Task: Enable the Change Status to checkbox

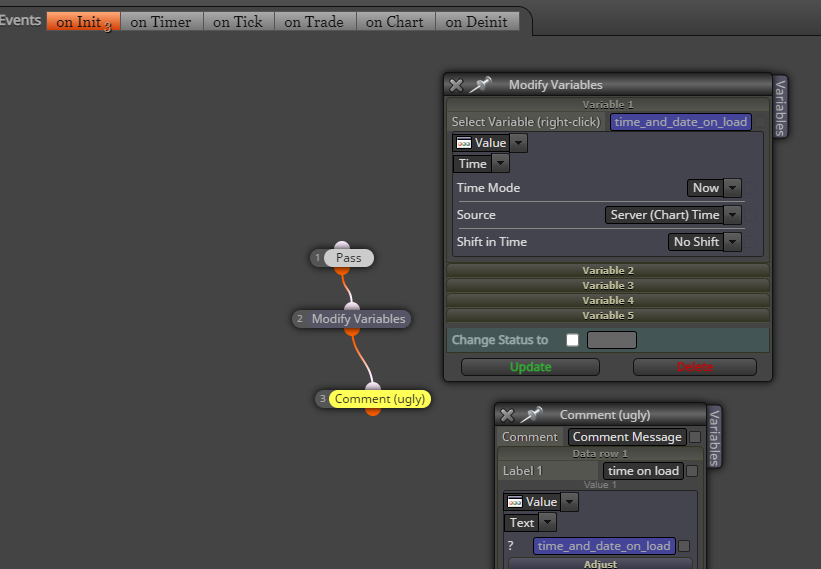Action: click(x=572, y=340)
